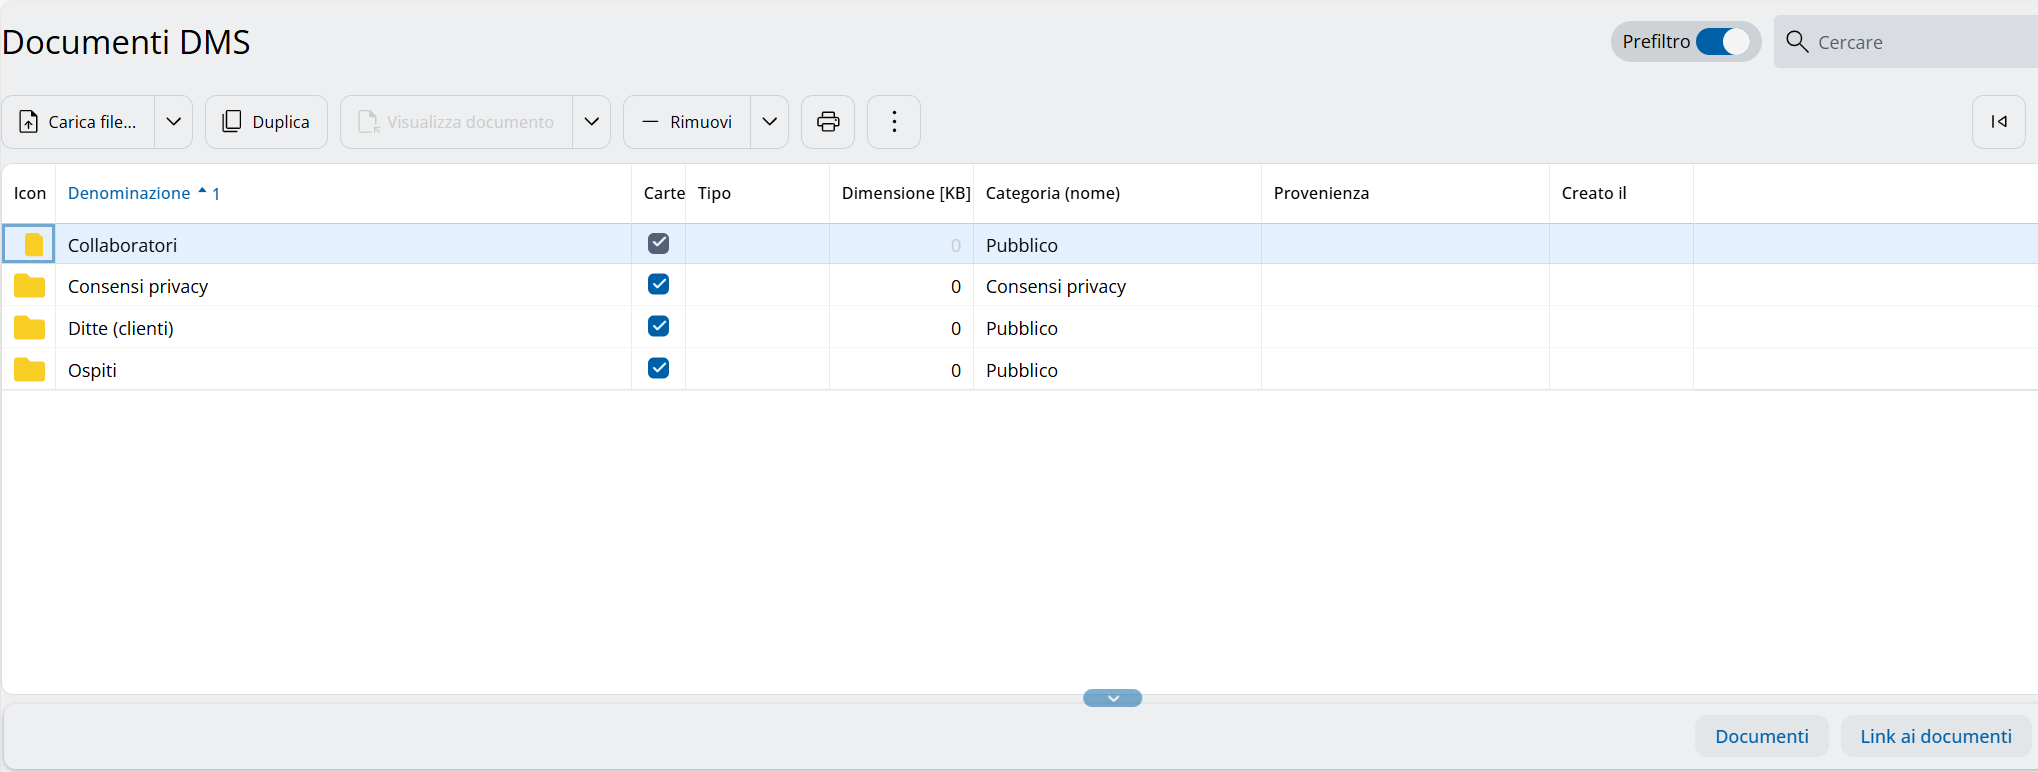Toggle Carte checkbox in Ditte (clienti) row
2038x772 pixels.
(658, 326)
